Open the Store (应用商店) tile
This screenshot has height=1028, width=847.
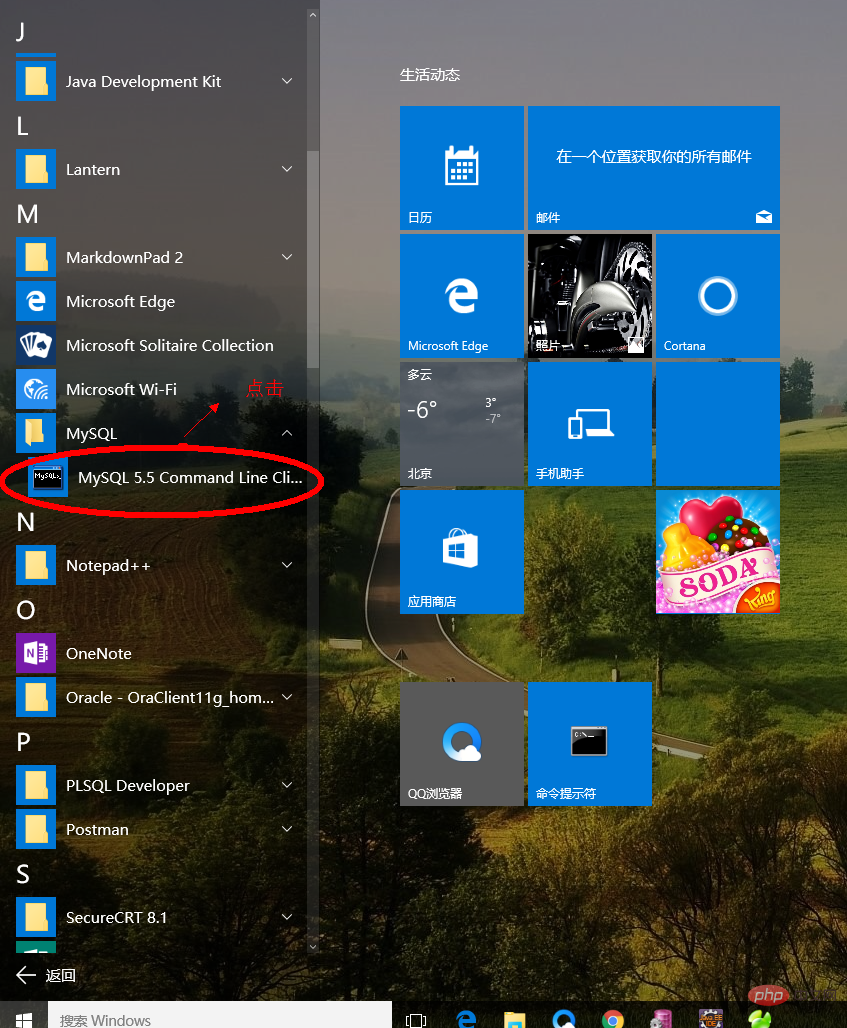[462, 552]
